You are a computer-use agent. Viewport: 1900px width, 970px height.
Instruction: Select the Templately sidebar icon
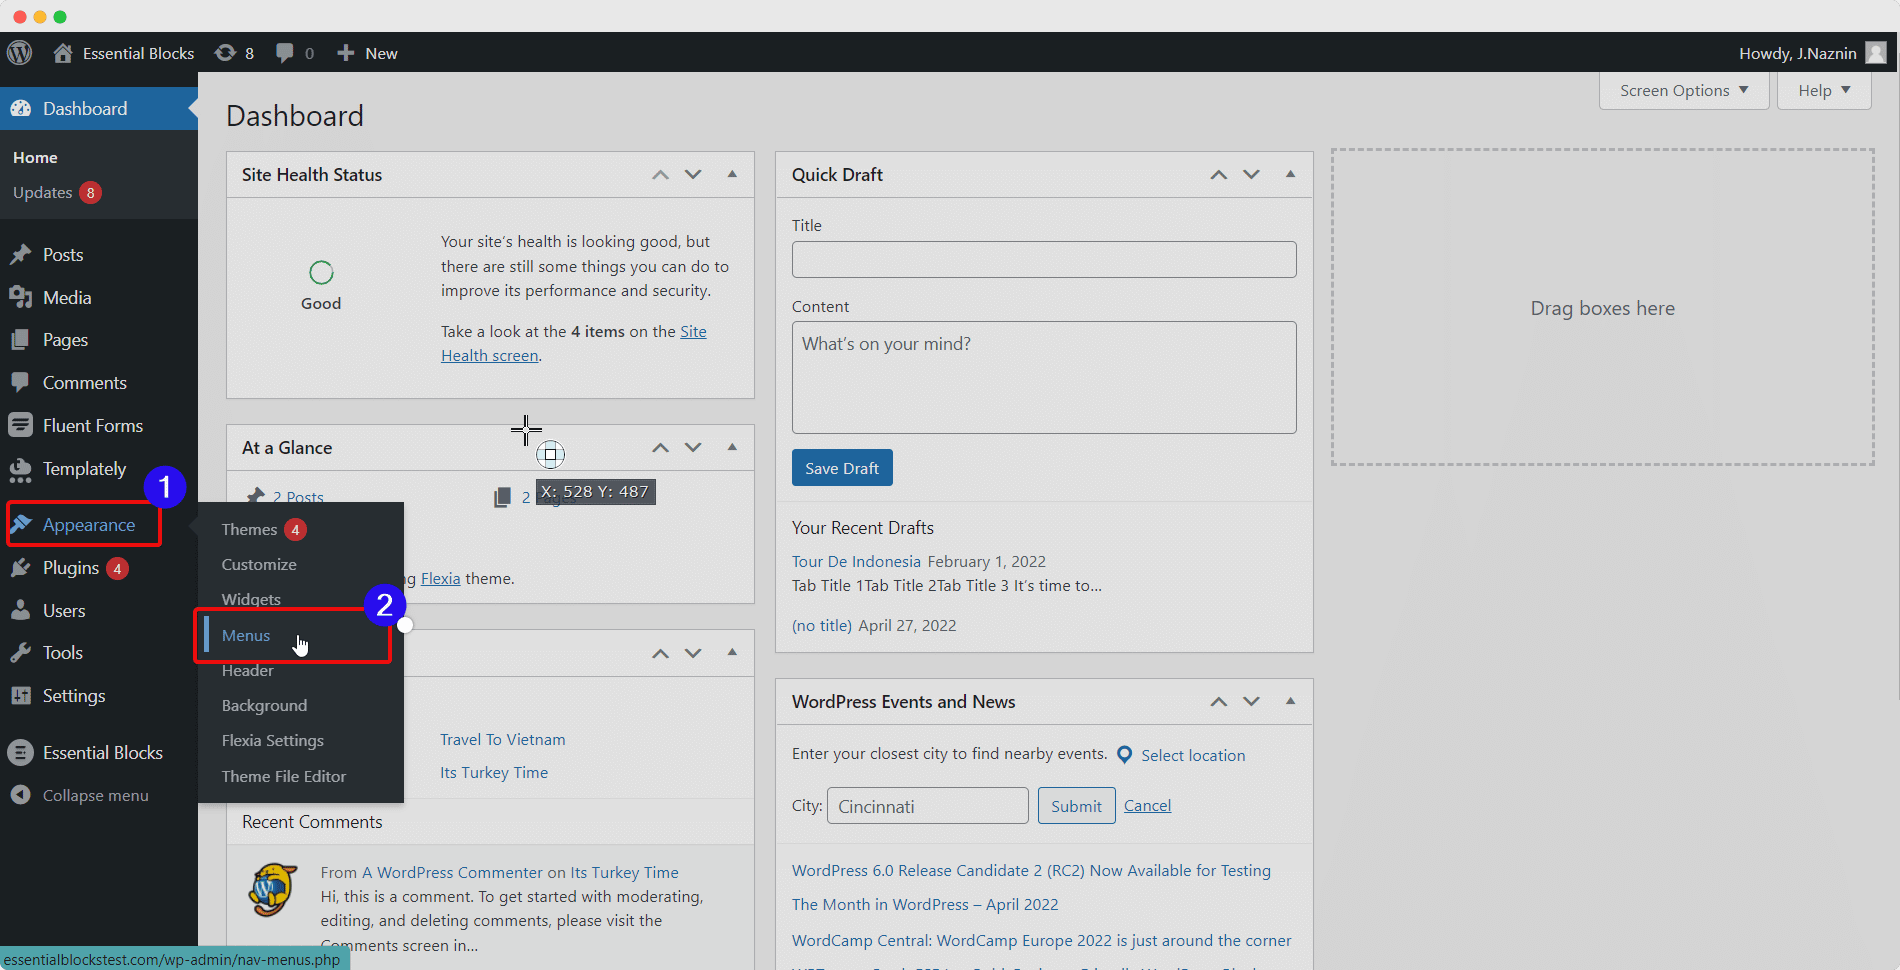point(21,469)
